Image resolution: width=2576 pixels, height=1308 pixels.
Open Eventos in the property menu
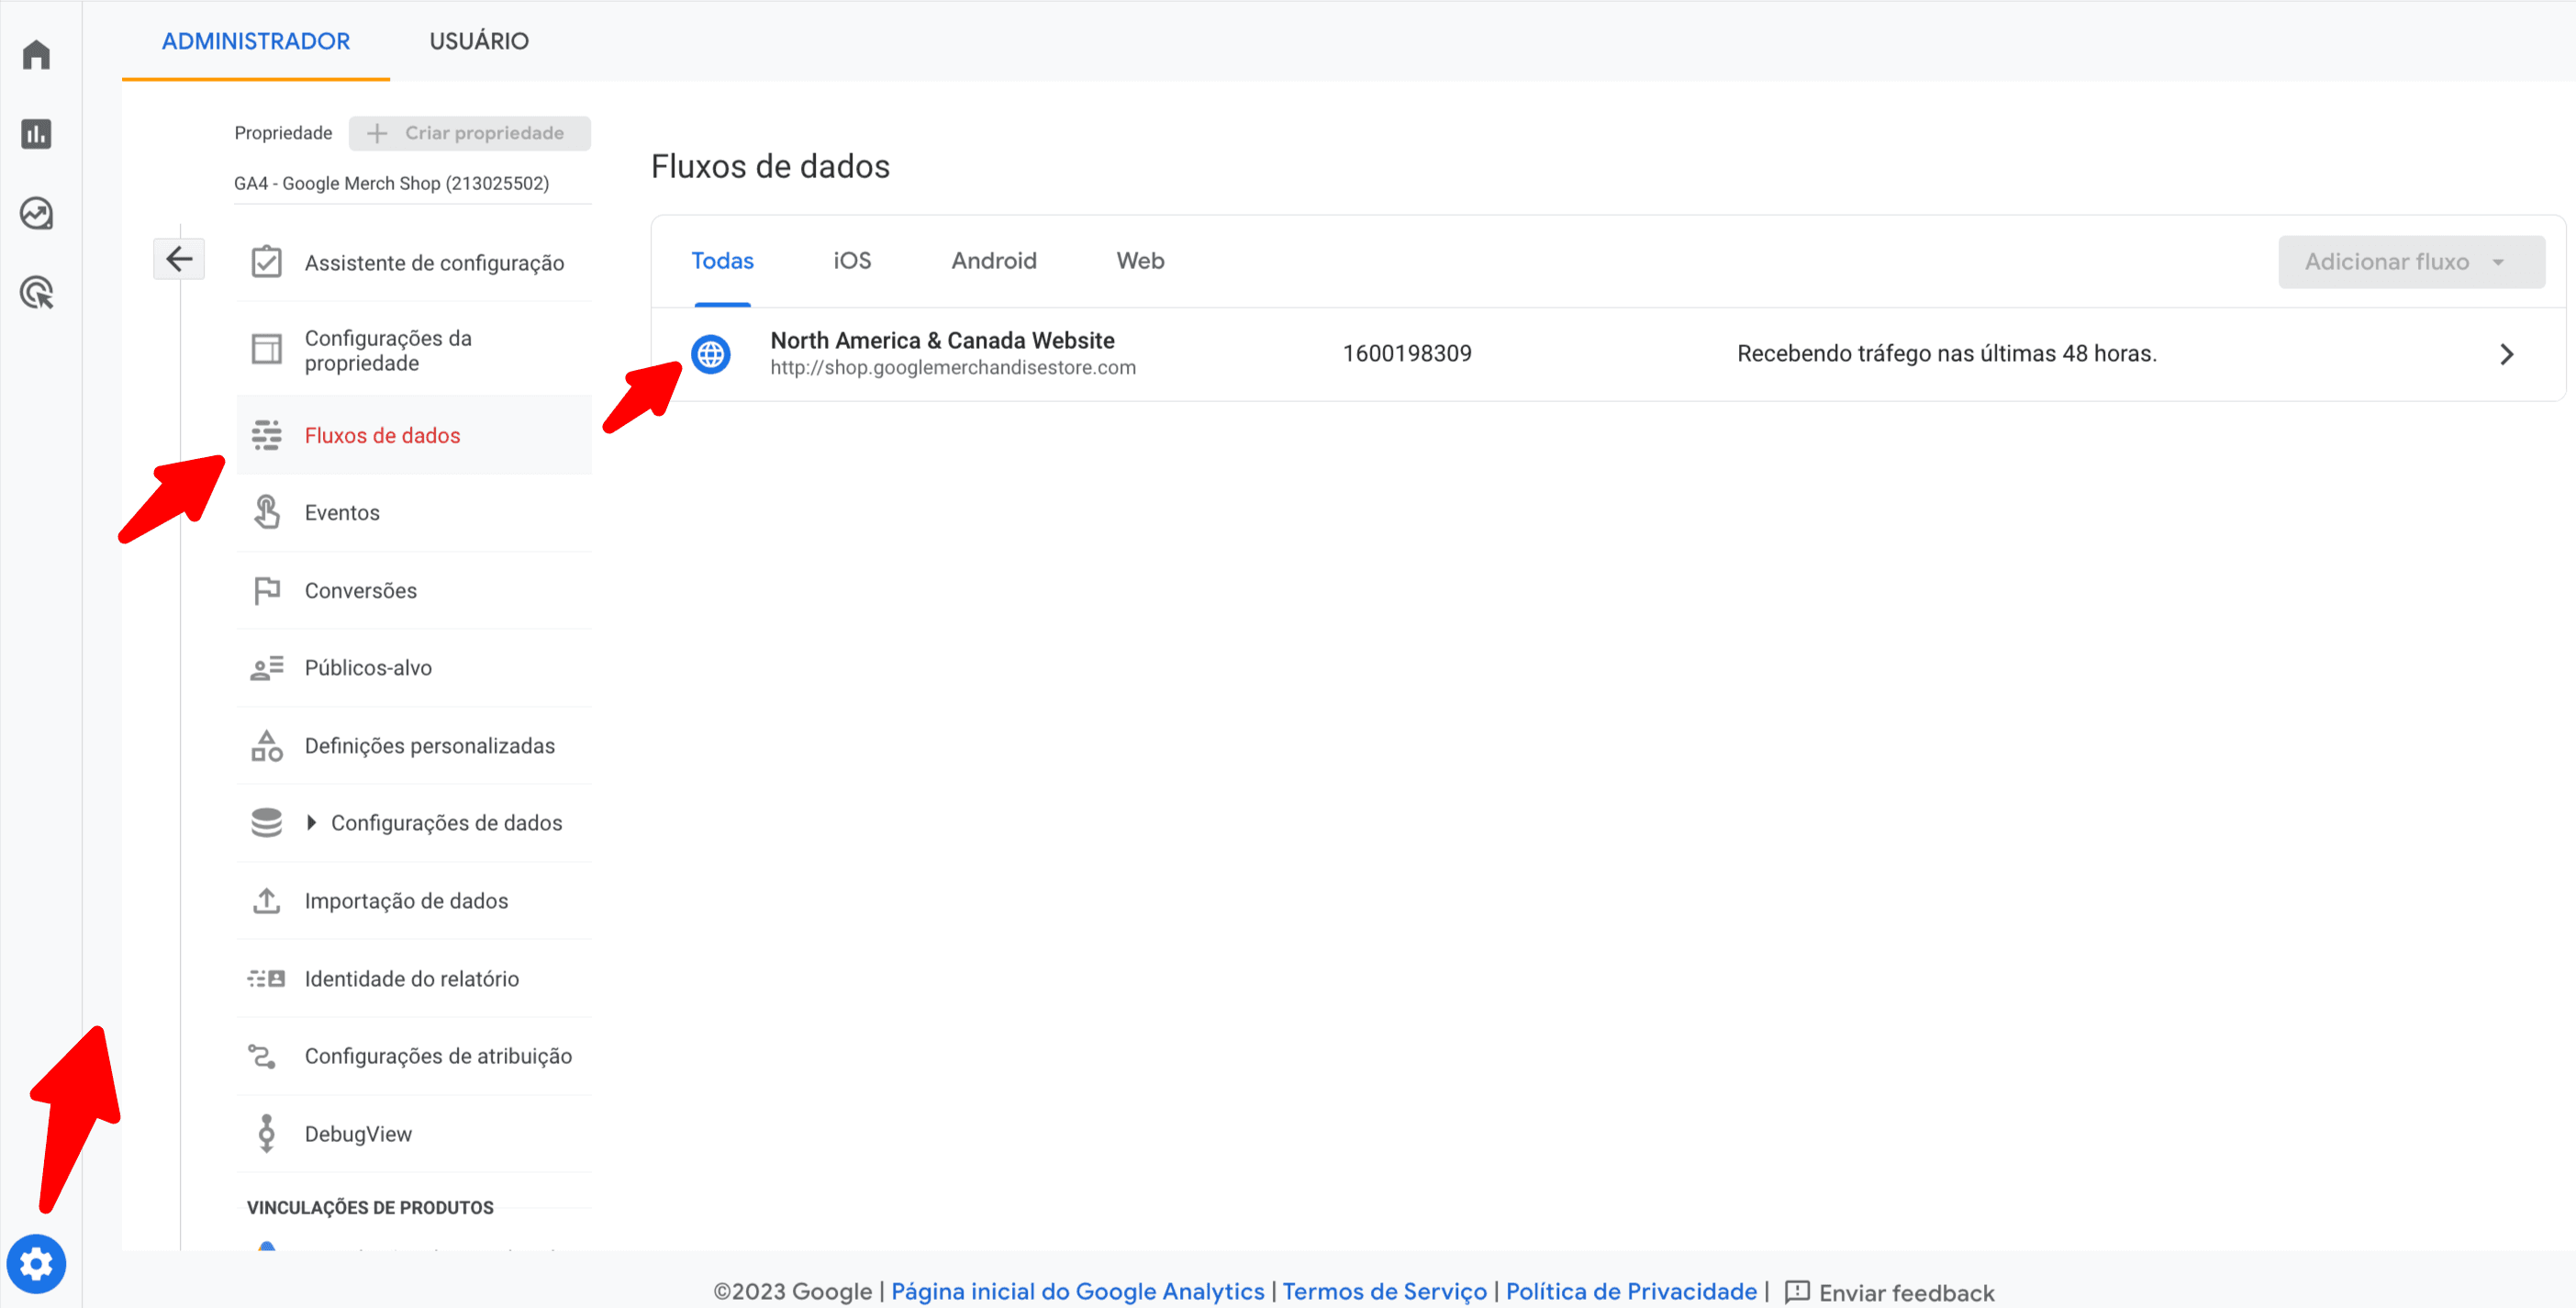pyautogui.click(x=341, y=512)
